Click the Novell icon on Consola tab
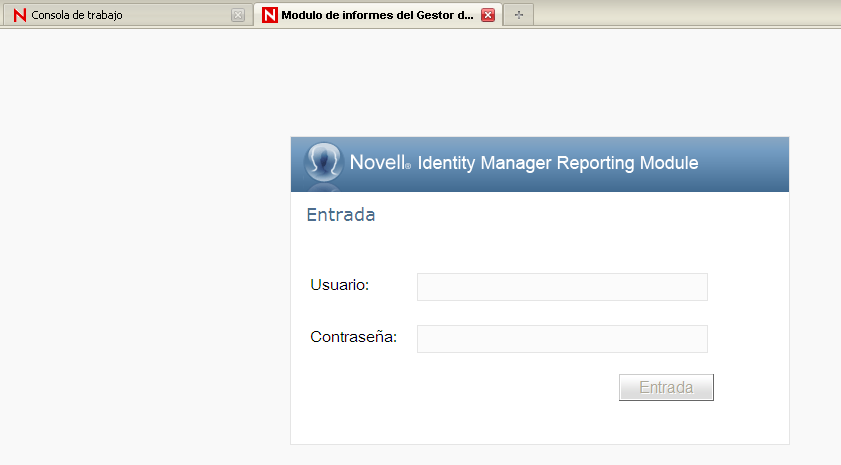The height and width of the screenshot is (465, 841). point(20,15)
